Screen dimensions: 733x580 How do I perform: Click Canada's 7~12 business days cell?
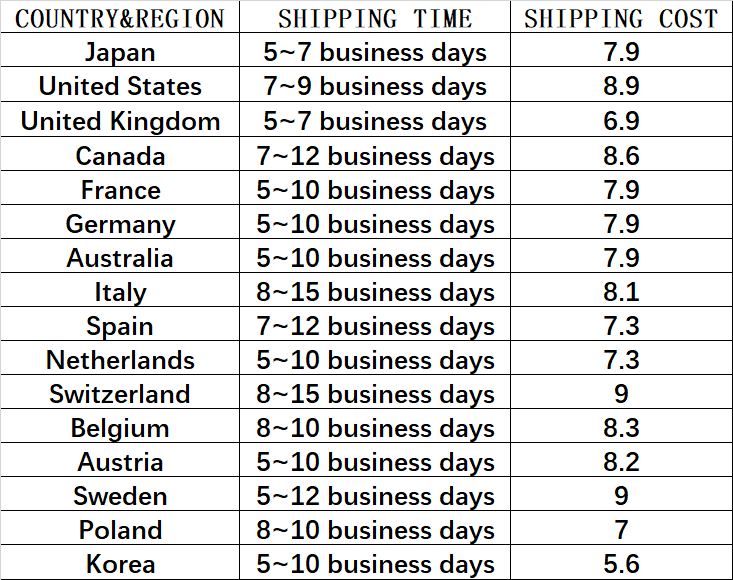[375, 156]
